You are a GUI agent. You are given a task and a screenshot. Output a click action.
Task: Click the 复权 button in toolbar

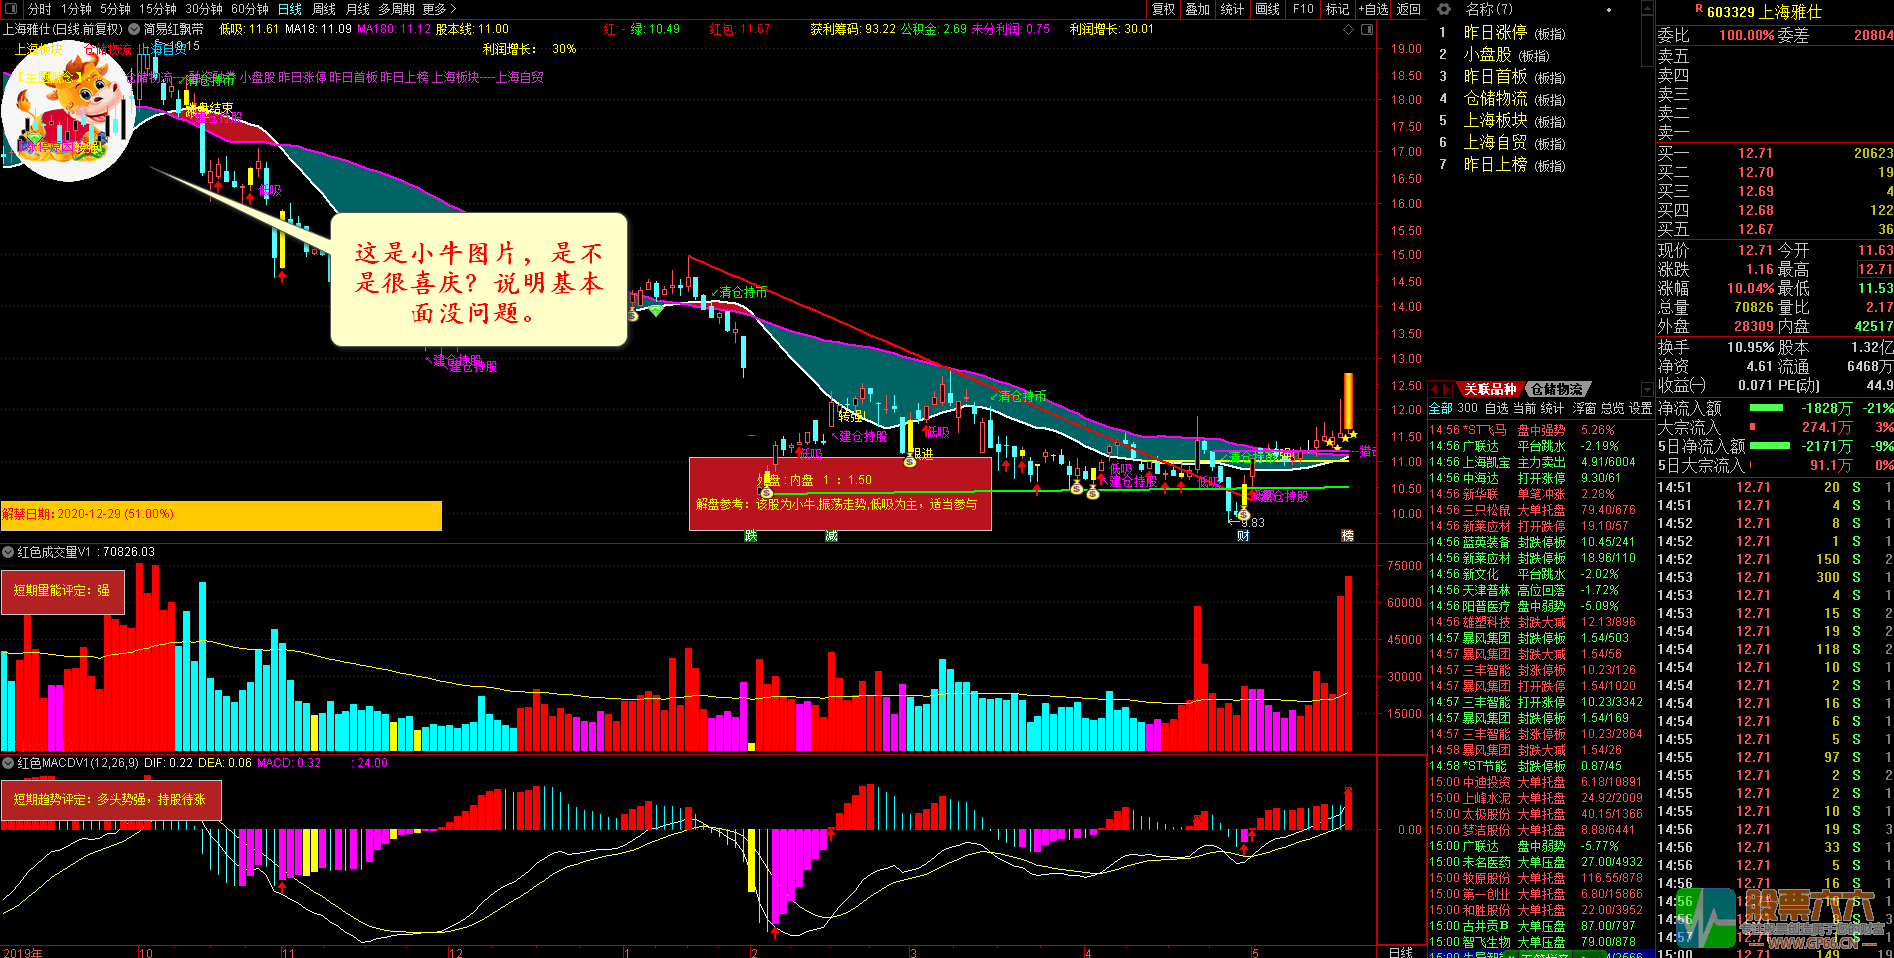pyautogui.click(x=1163, y=9)
